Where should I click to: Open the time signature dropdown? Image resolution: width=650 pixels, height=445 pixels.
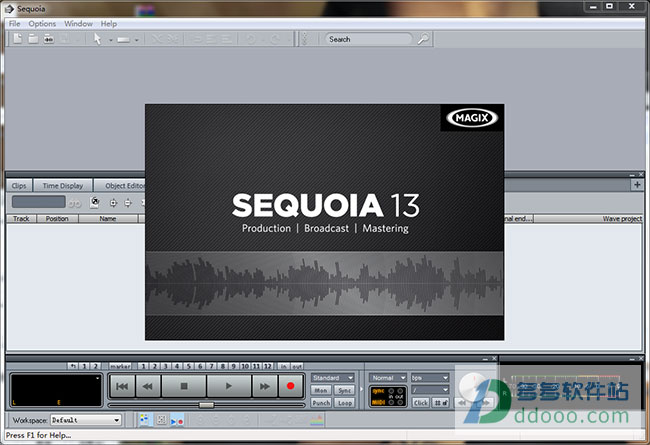[430, 390]
